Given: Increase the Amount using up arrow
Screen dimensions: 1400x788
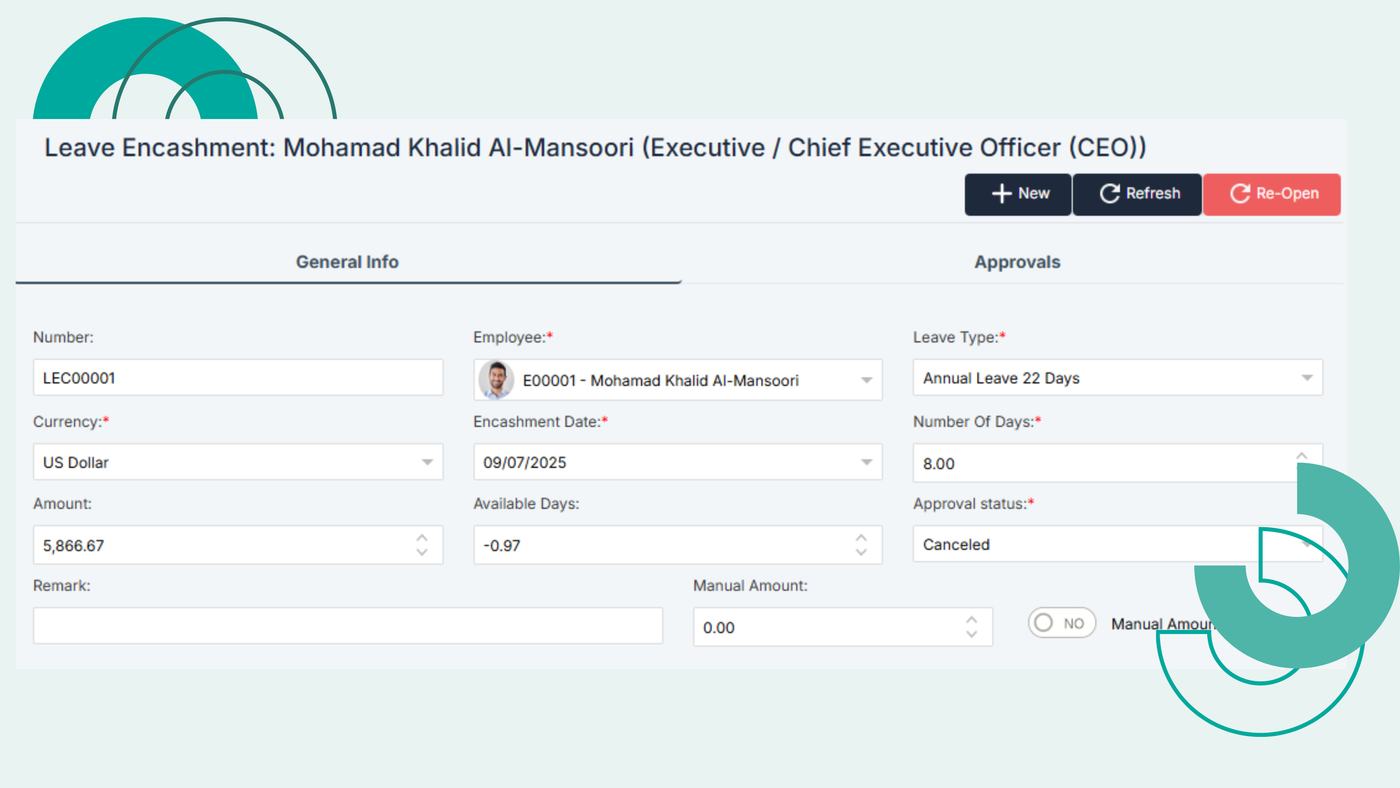Looking at the screenshot, I should [422, 538].
